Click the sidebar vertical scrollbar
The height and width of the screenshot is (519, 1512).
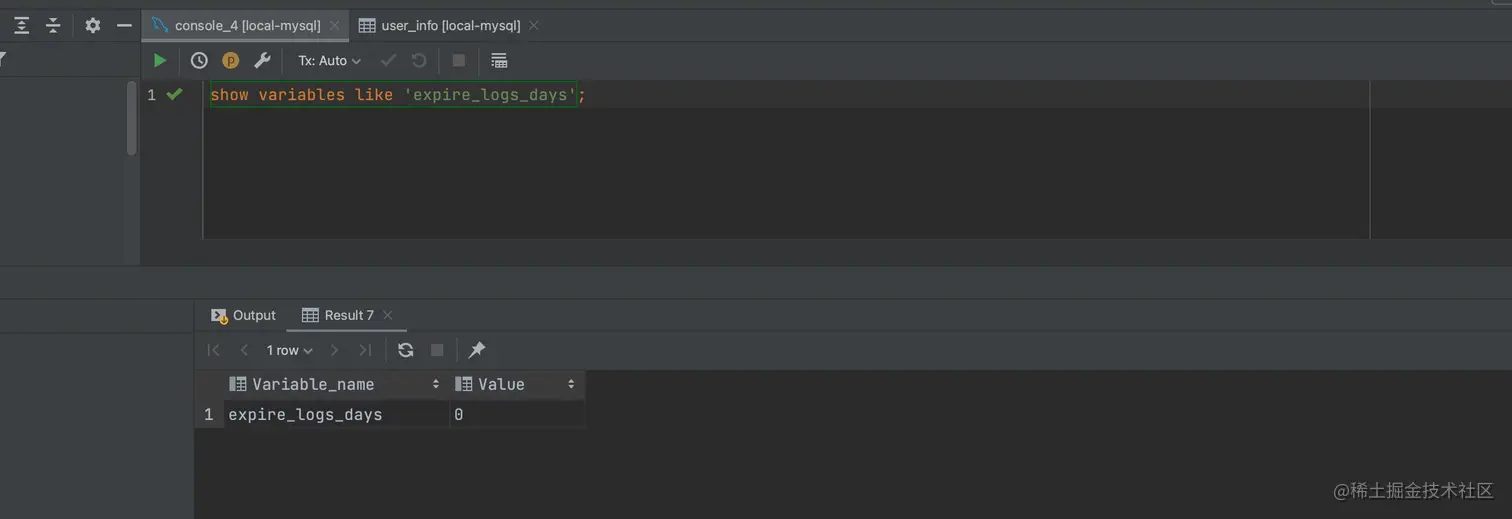(131, 119)
